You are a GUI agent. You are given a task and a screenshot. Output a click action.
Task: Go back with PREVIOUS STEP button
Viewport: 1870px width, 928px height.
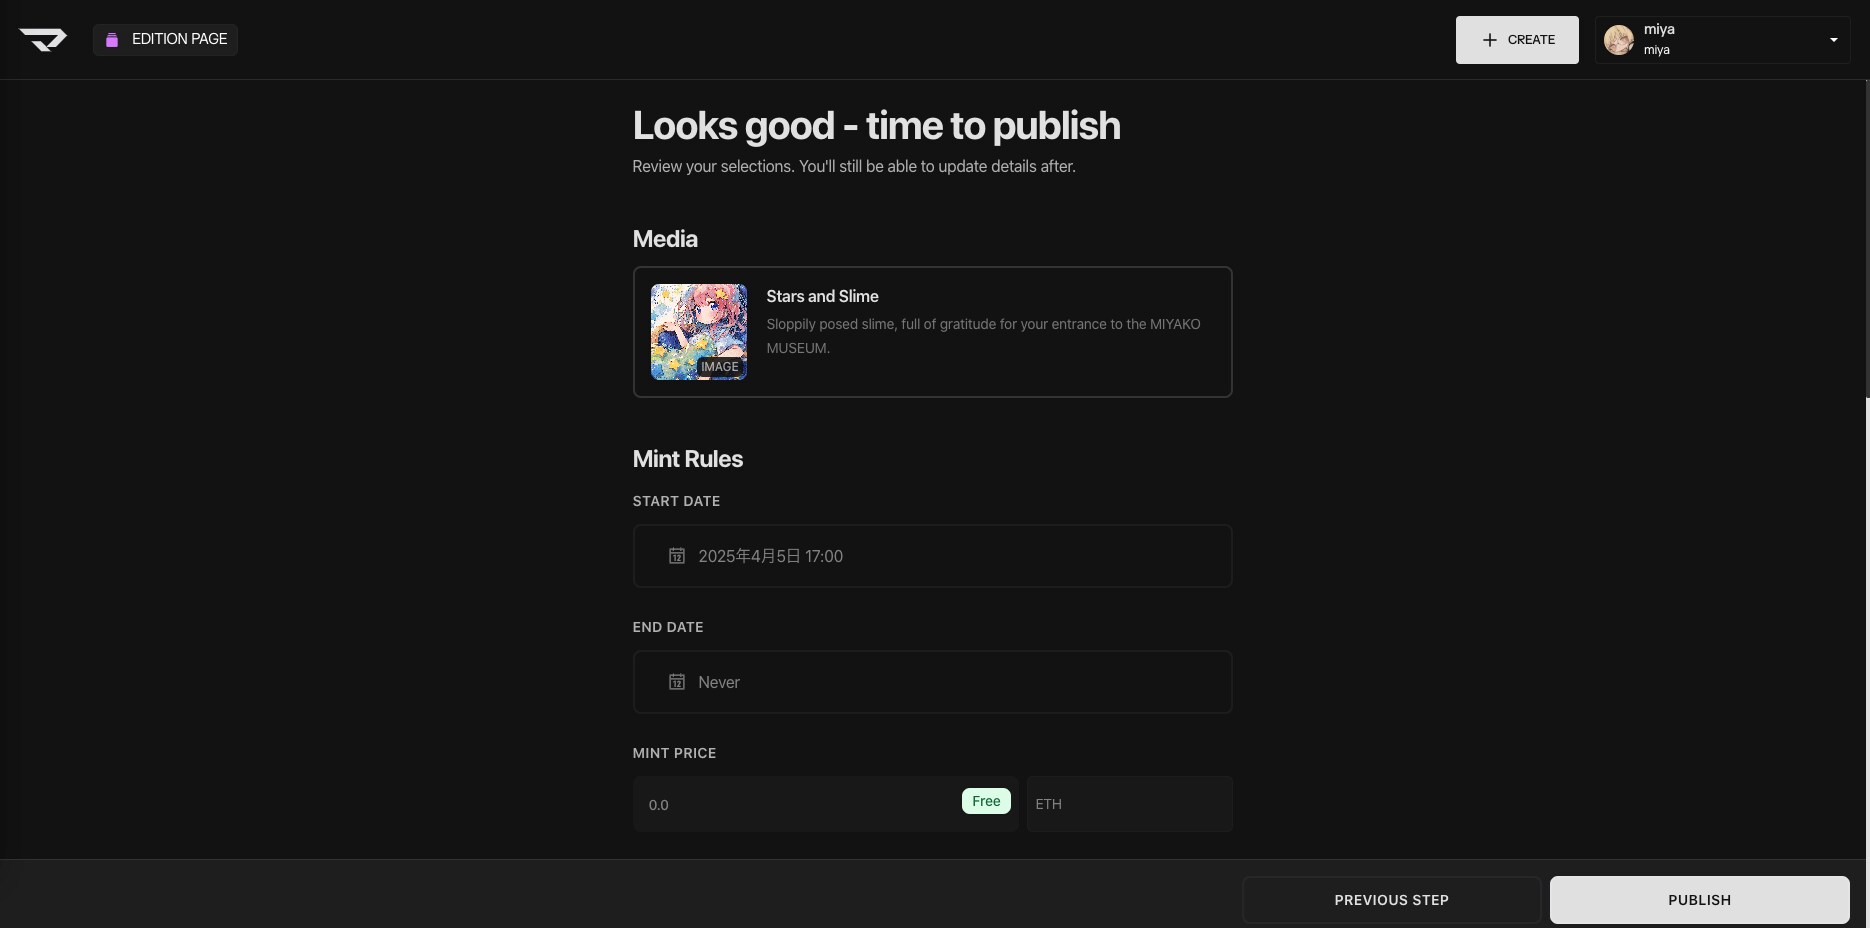[1391, 900]
